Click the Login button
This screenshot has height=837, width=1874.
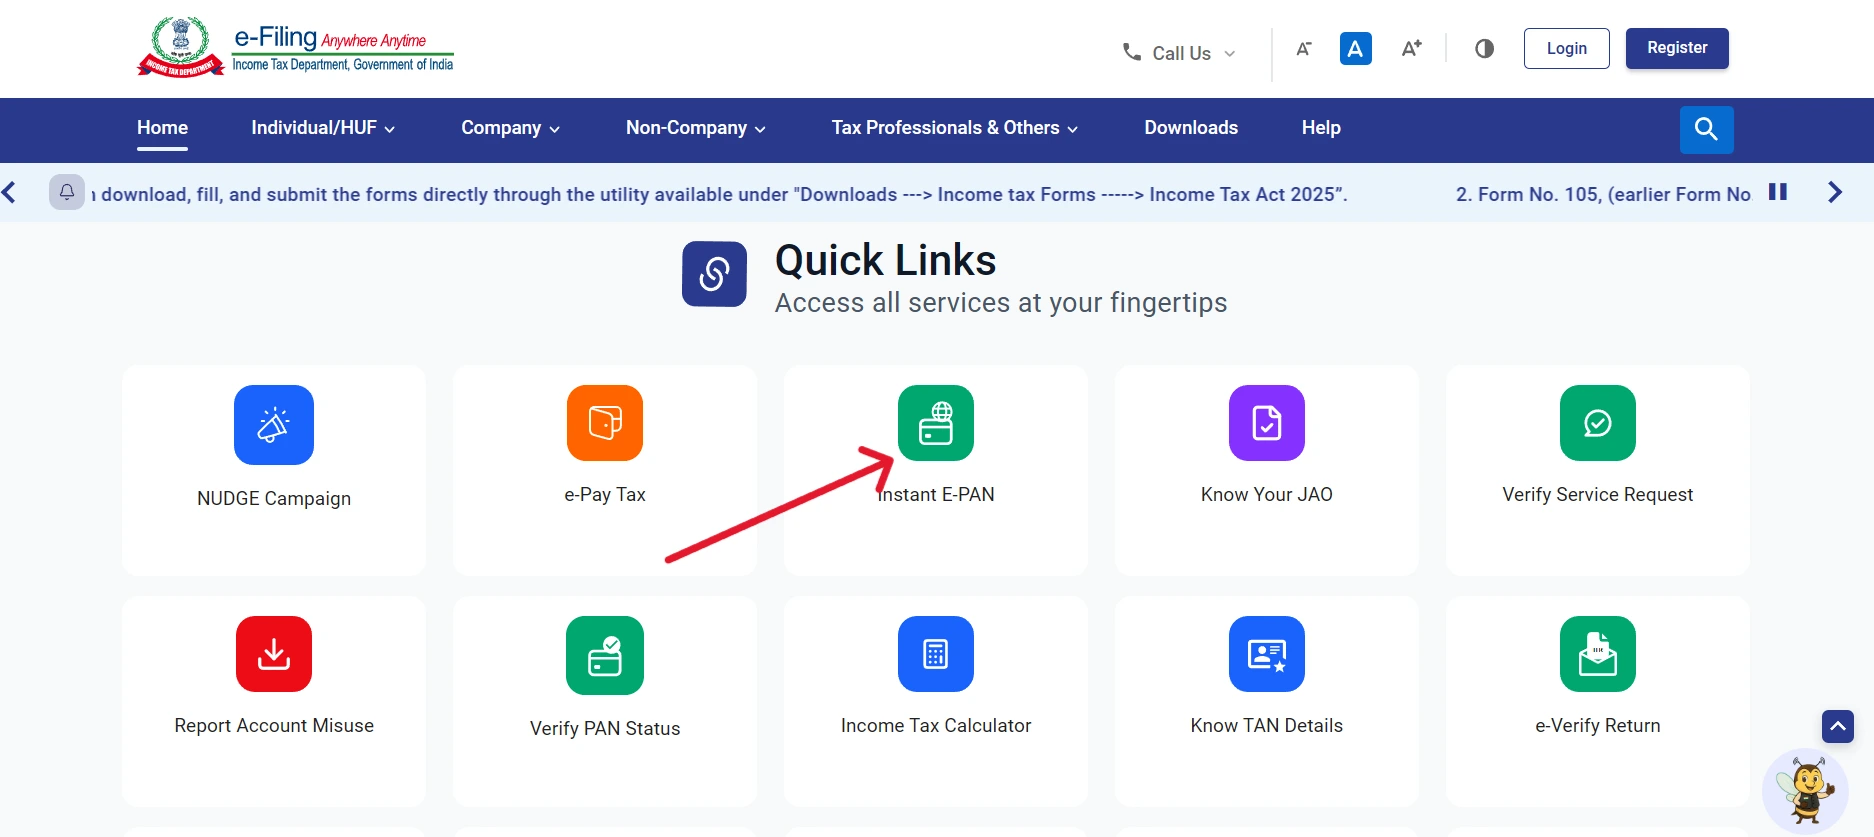[x=1566, y=48]
